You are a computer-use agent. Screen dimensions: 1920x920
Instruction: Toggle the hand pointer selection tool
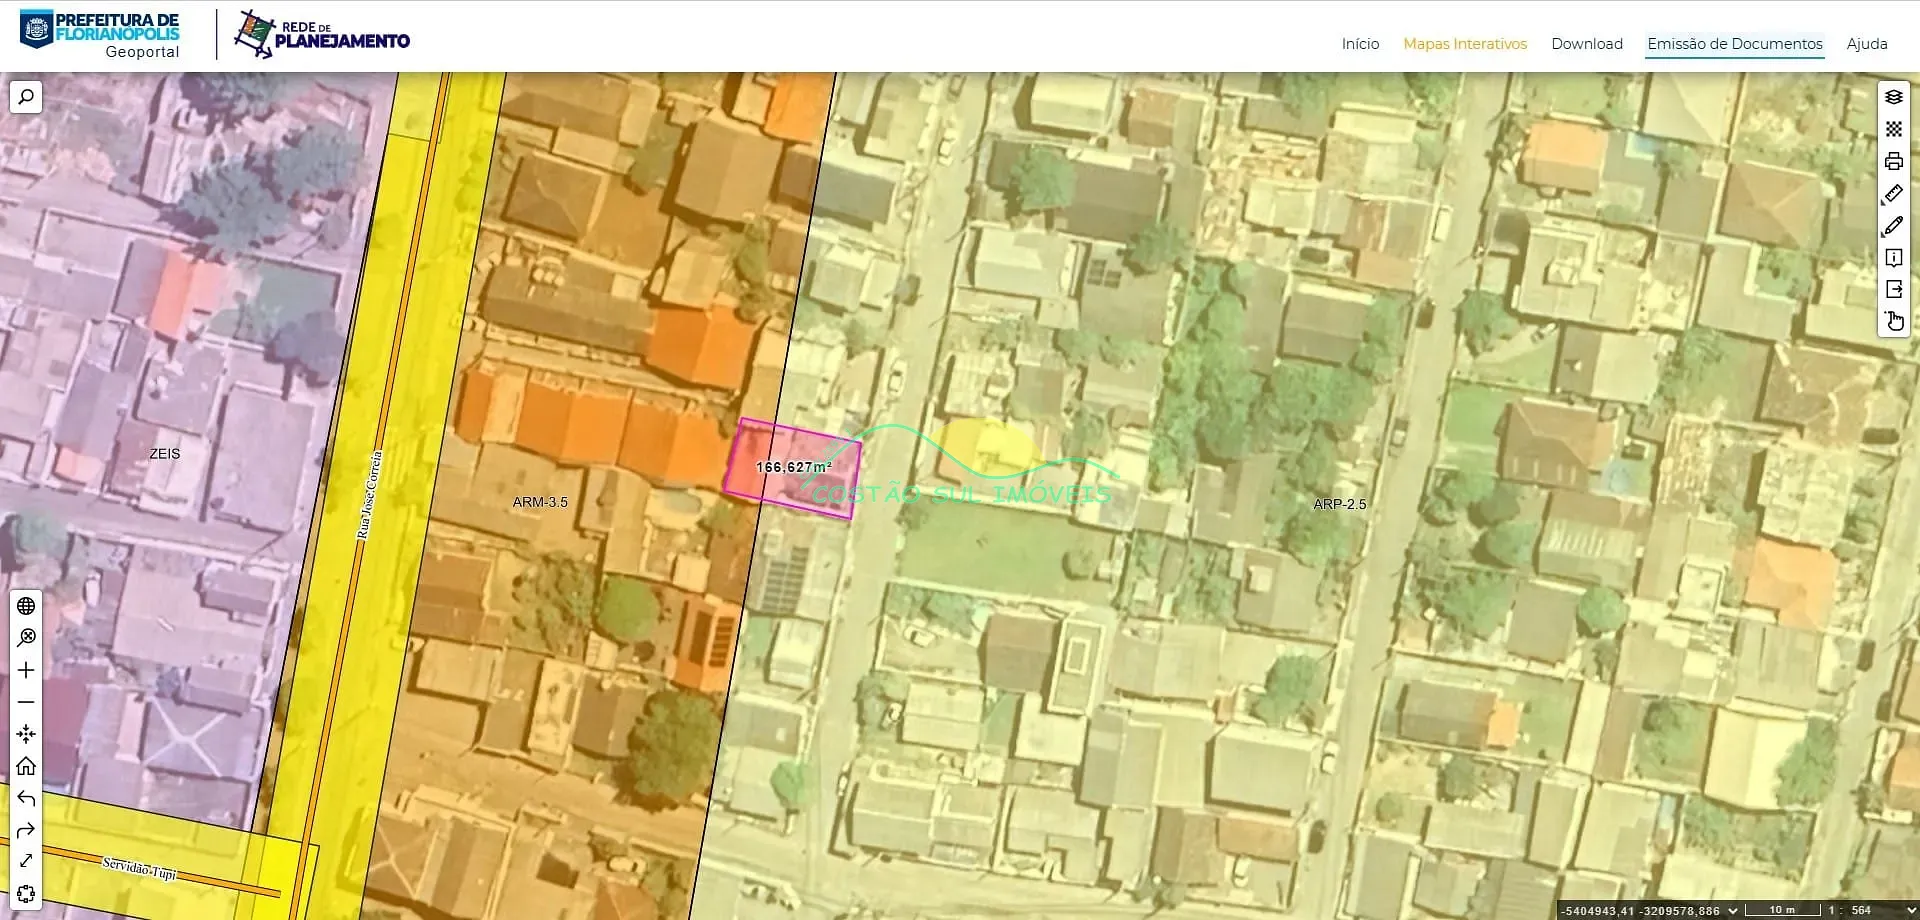1893,321
